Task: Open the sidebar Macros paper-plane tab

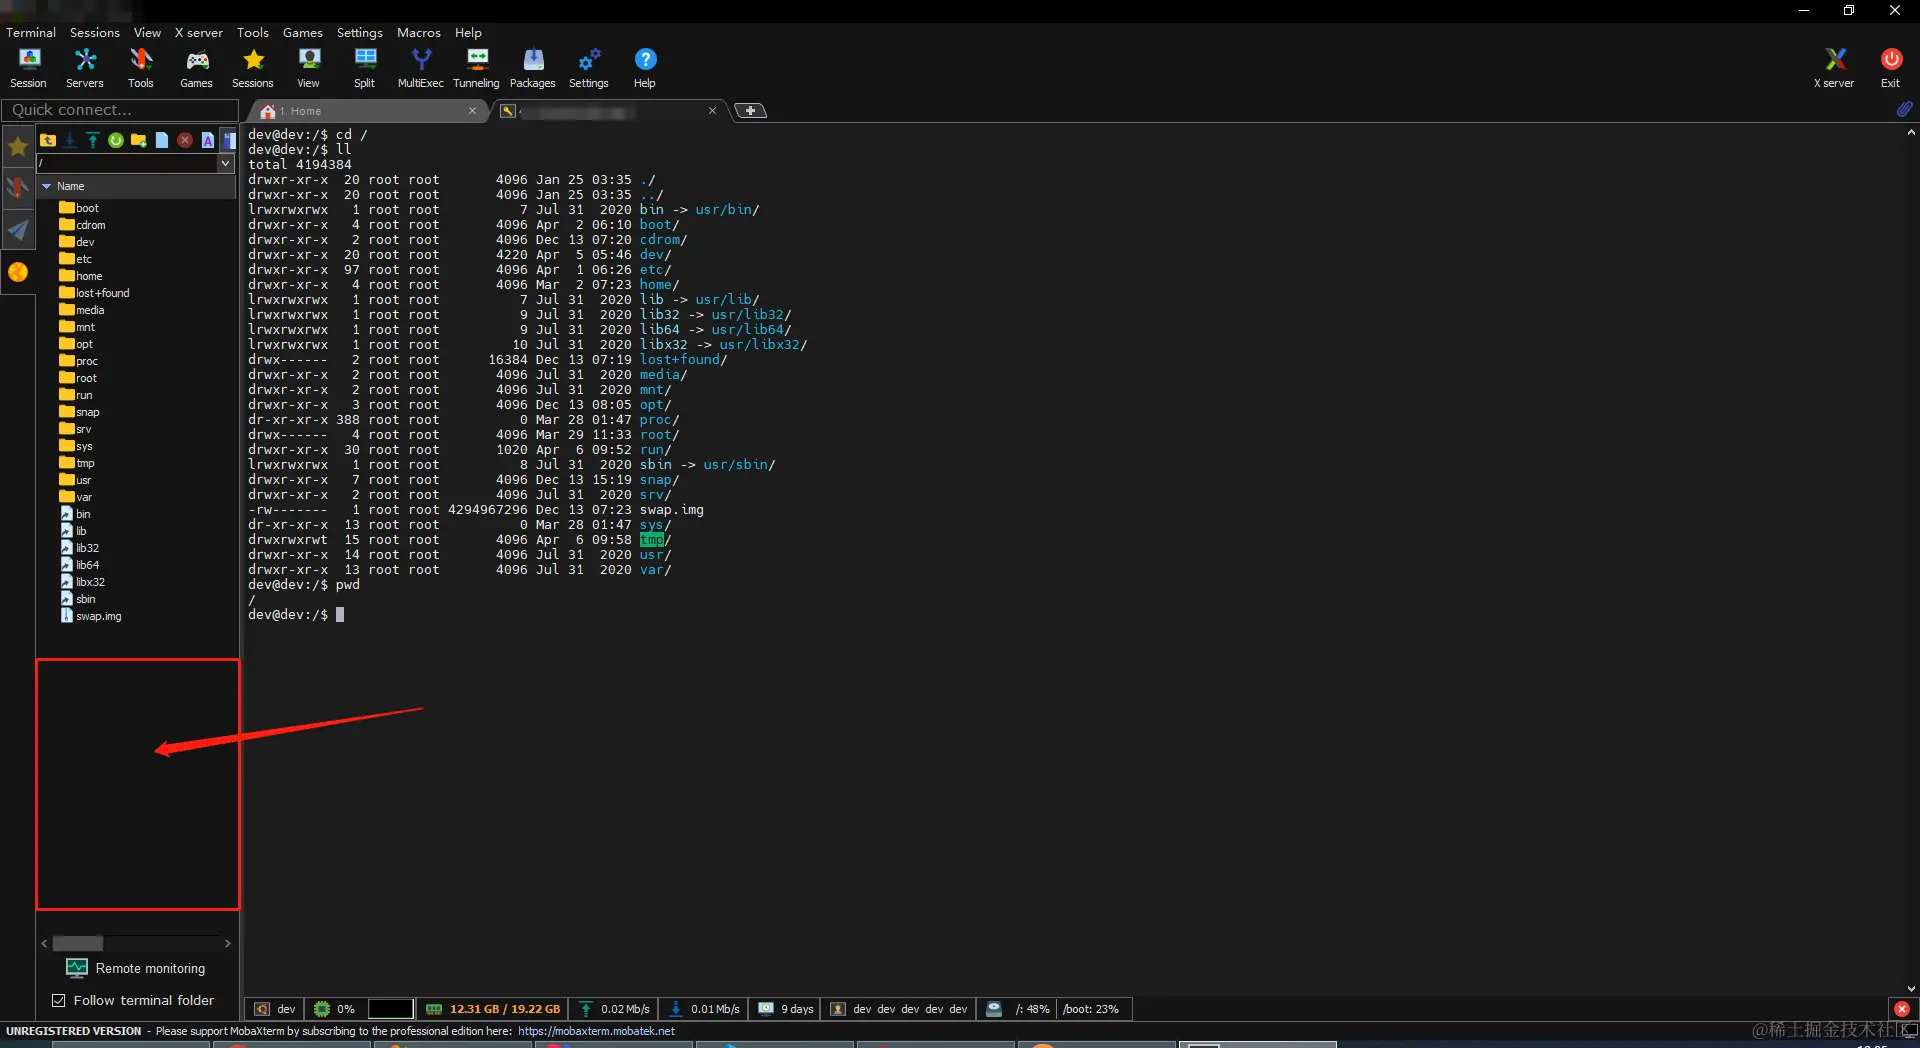Action: coord(18,230)
